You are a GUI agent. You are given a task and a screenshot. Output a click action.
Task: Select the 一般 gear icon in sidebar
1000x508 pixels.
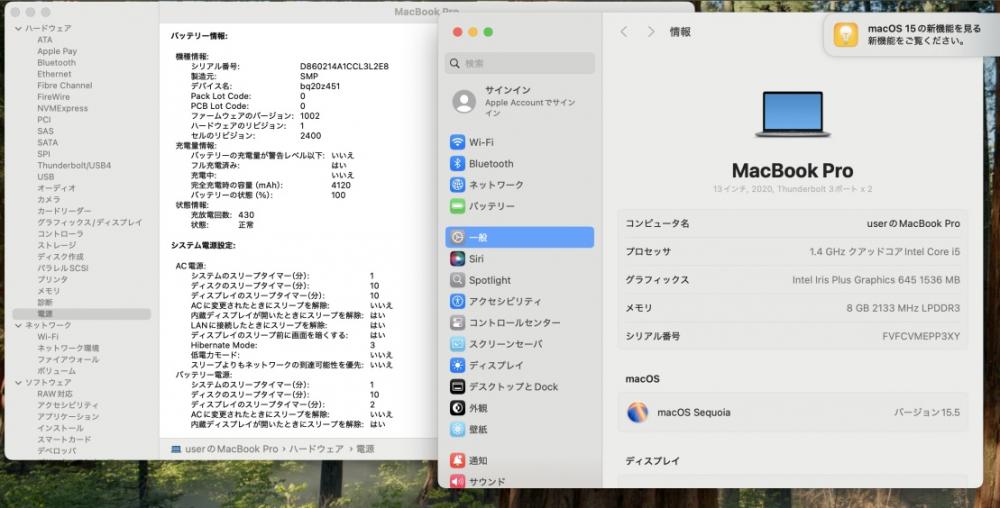[457, 237]
